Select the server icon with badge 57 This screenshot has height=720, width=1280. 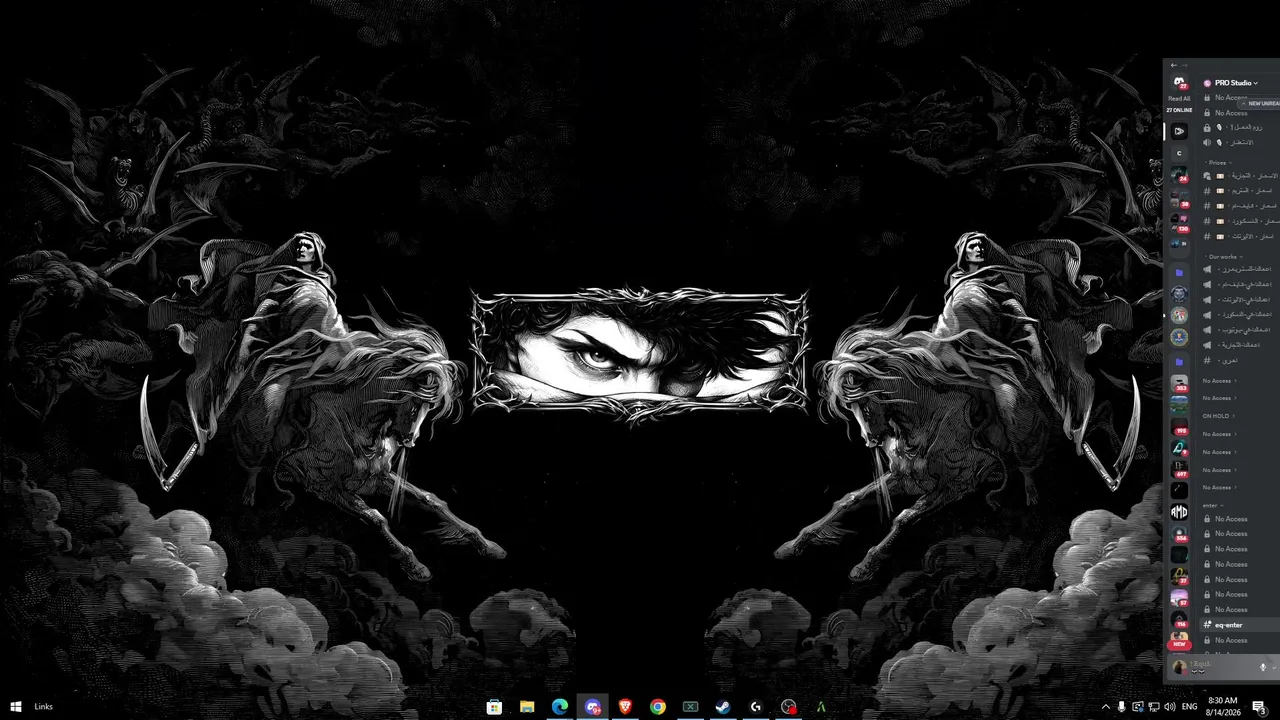[x=1179, y=598]
